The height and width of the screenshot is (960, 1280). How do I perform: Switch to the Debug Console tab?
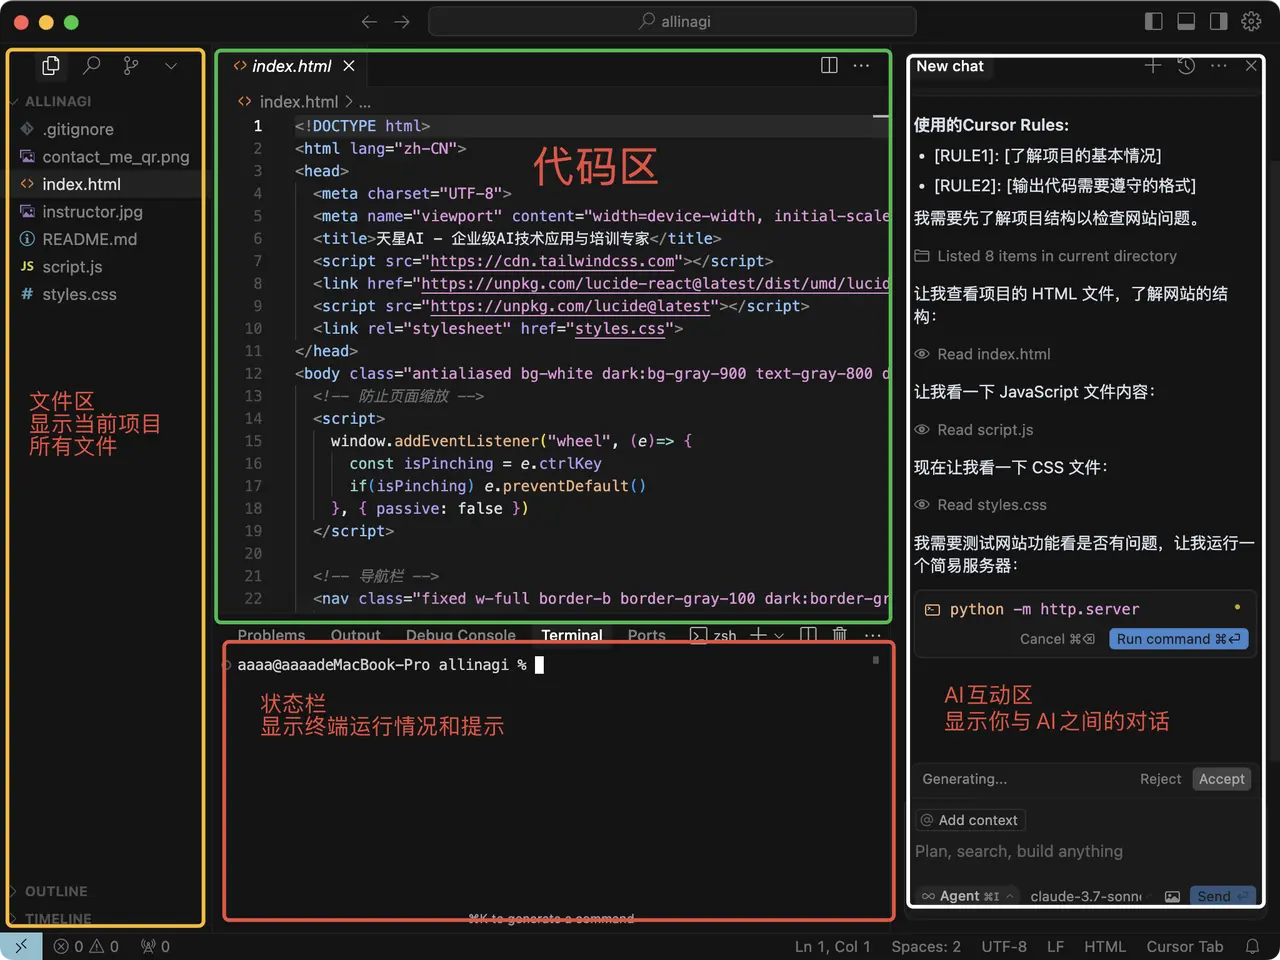point(461,635)
